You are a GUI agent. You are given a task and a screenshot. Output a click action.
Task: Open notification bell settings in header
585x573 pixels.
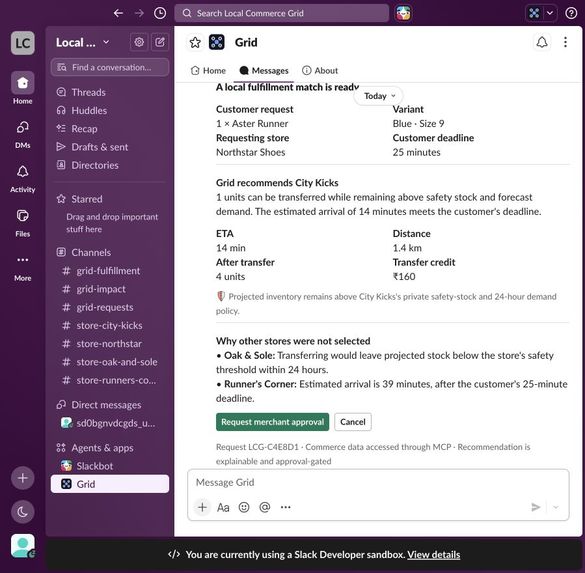pos(542,42)
